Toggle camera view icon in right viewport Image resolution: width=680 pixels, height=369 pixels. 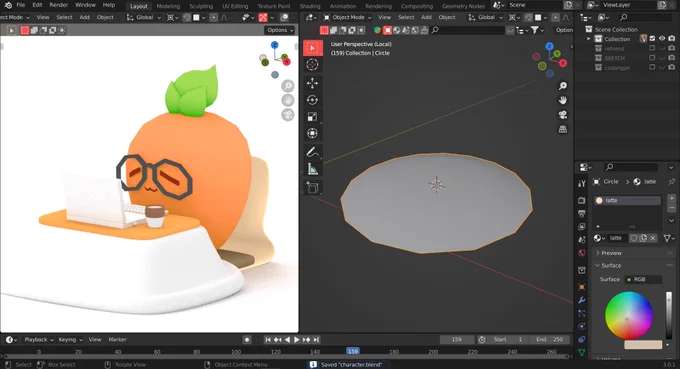pyautogui.click(x=562, y=115)
